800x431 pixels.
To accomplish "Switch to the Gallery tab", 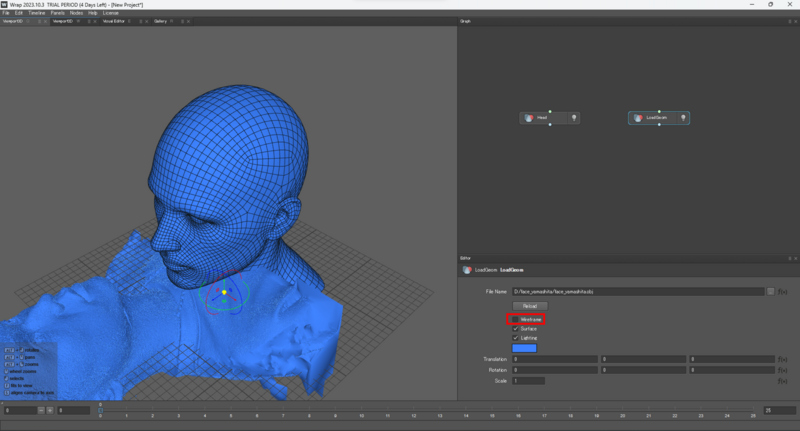I will [x=160, y=21].
